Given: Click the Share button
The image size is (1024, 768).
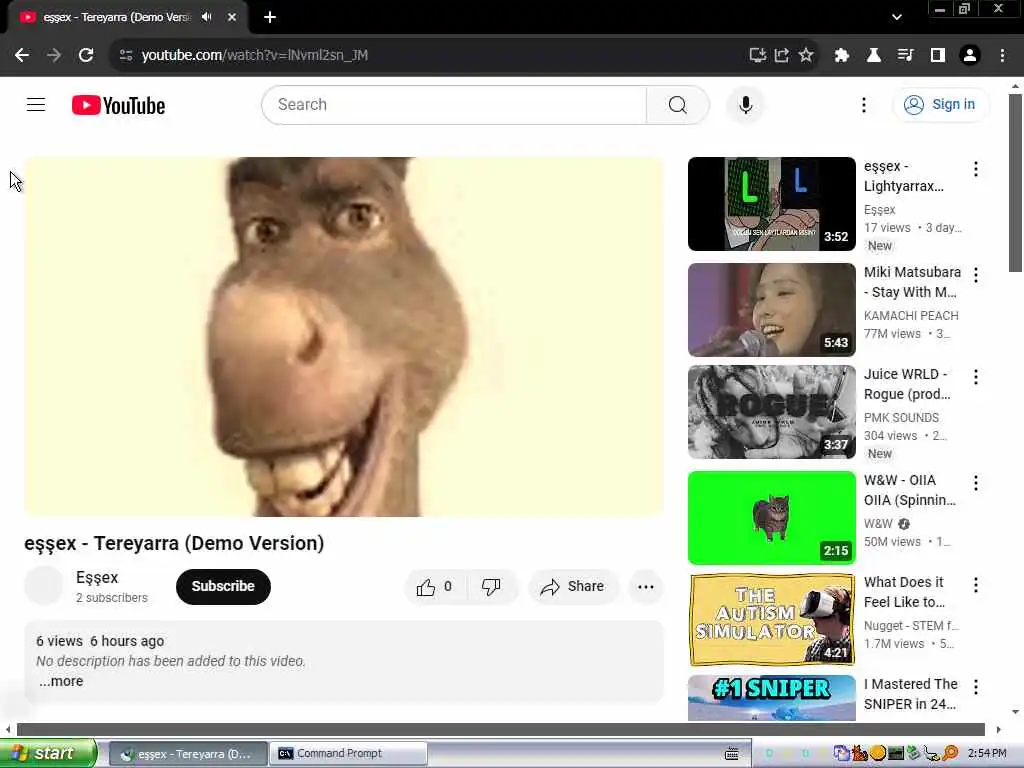Looking at the screenshot, I should pyautogui.click(x=573, y=586).
